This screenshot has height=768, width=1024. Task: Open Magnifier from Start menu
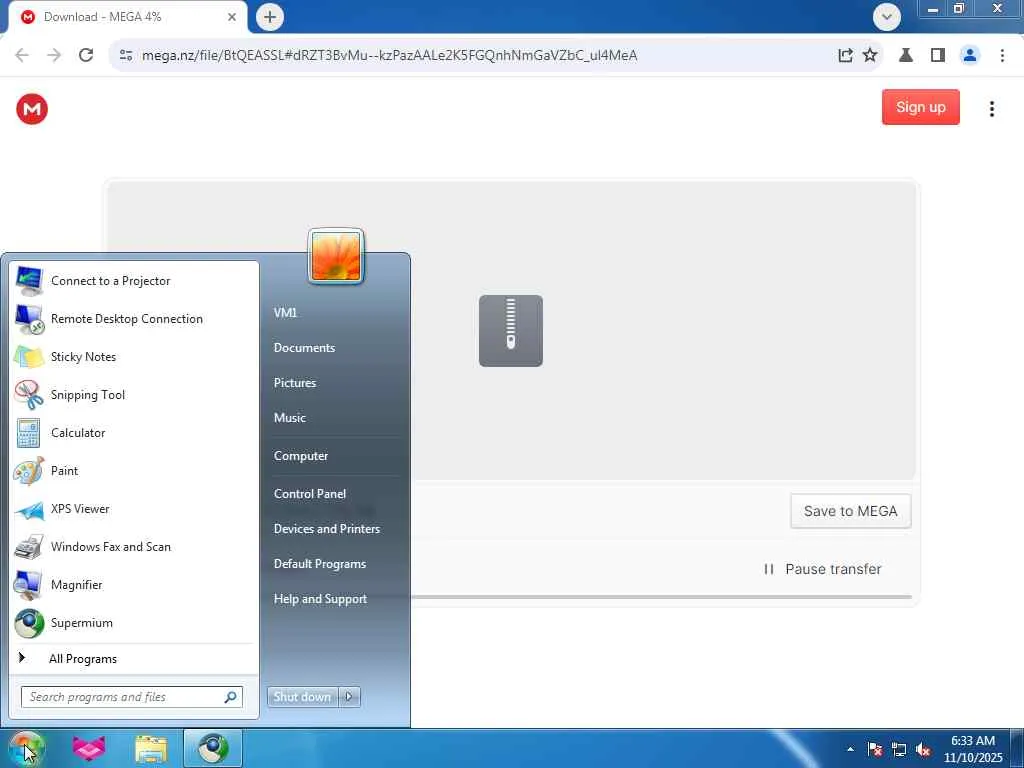[133, 584]
